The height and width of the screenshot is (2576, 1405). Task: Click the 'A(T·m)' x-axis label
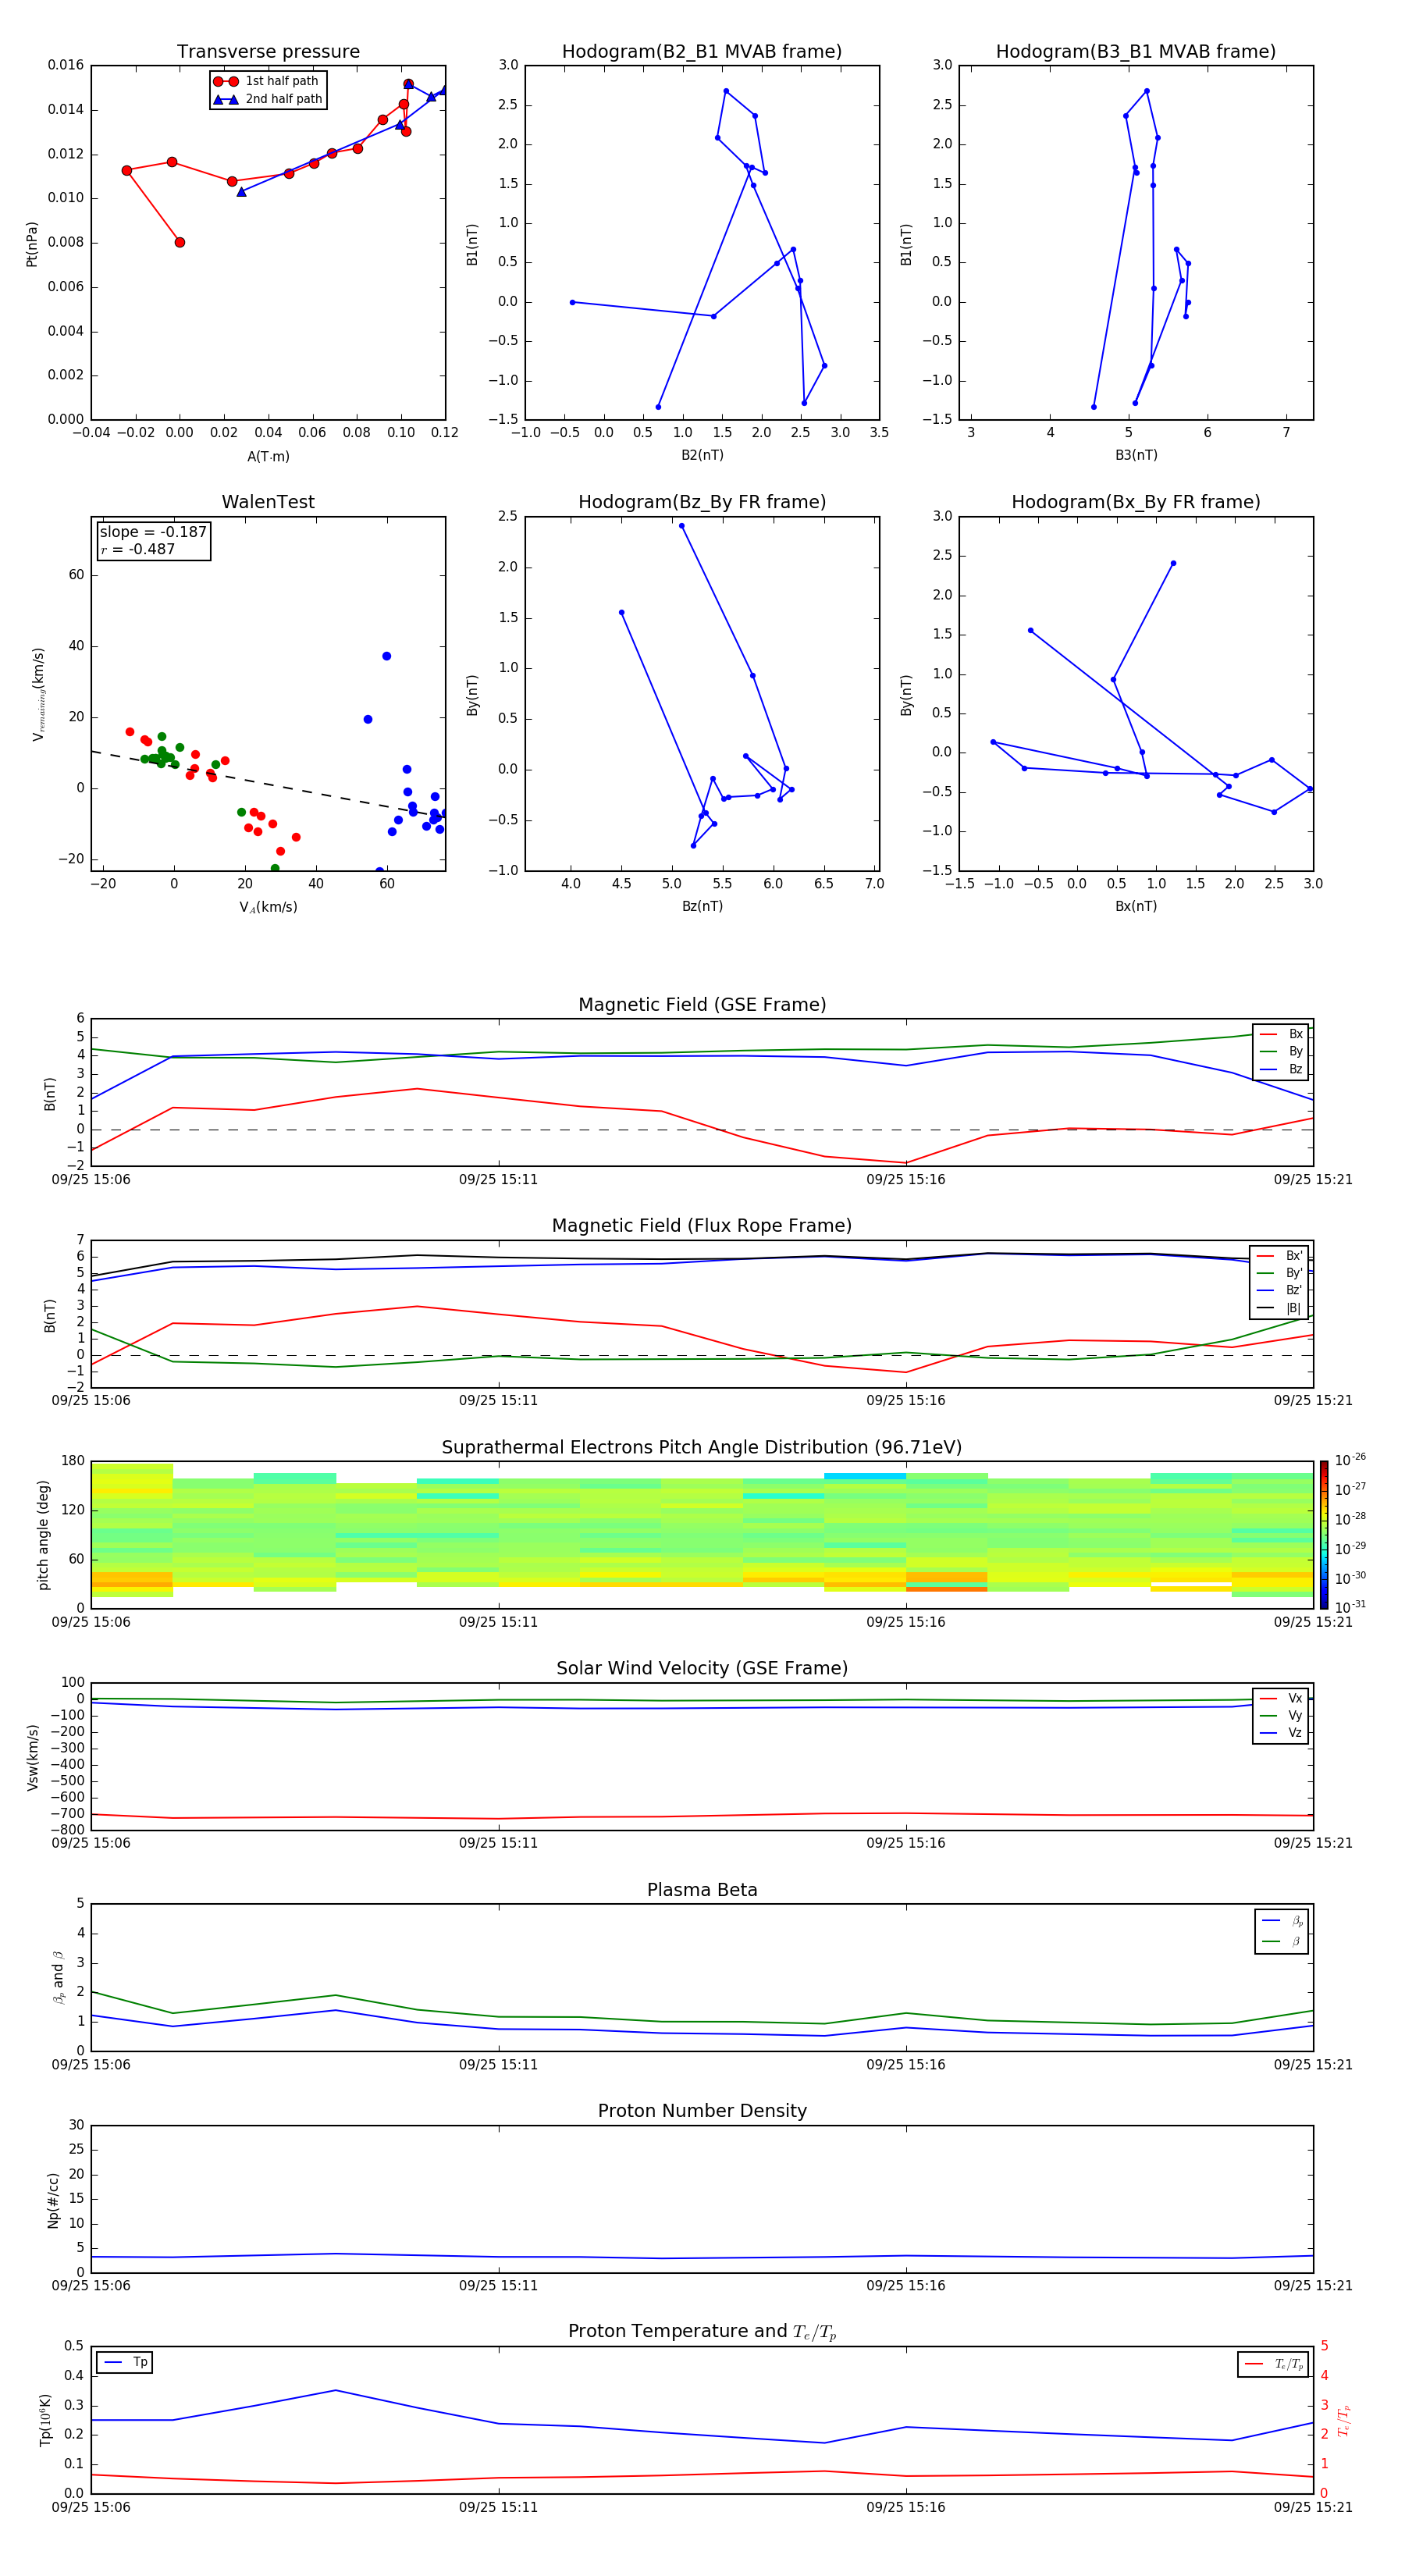pyautogui.click(x=268, y=456)
